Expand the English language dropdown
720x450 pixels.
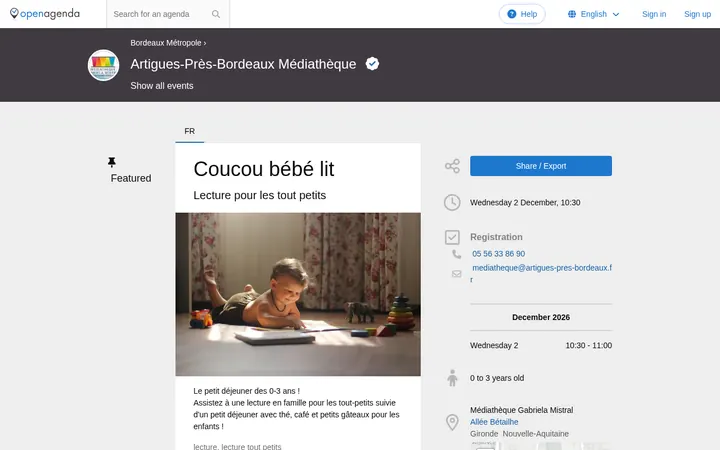click(594, 14)
